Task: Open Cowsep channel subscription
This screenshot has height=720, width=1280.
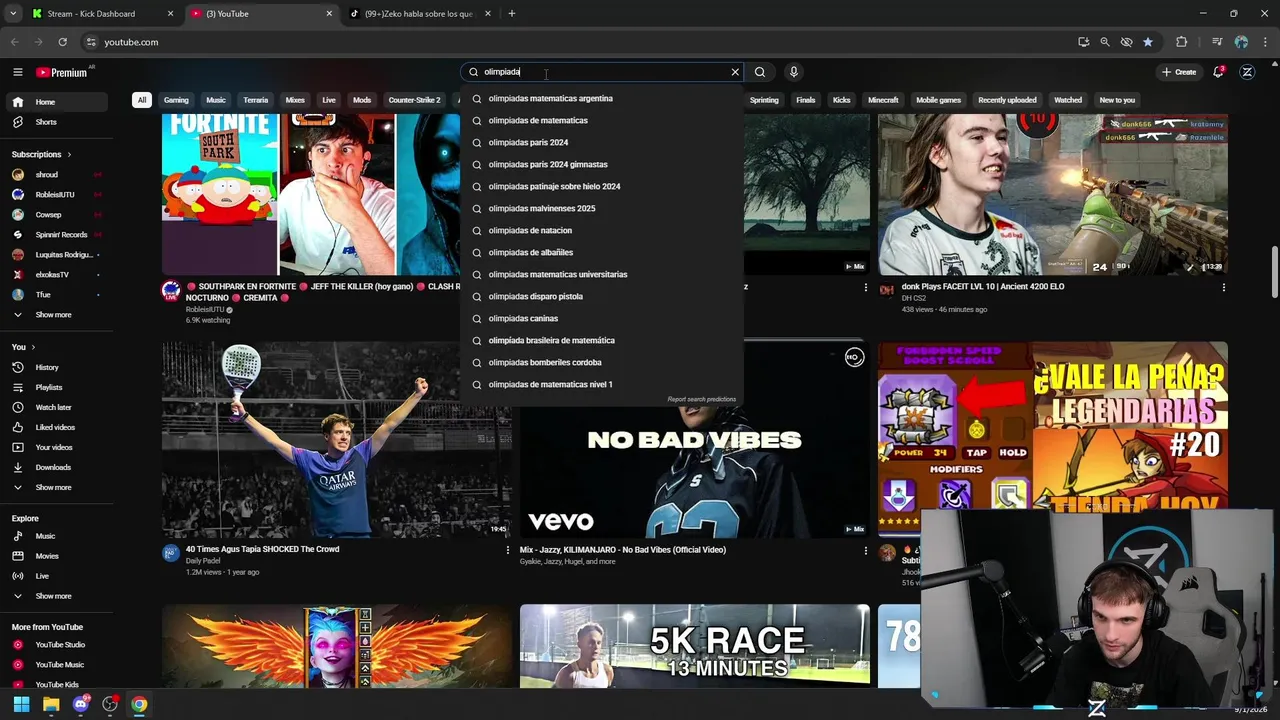Action: click(58, 214)
